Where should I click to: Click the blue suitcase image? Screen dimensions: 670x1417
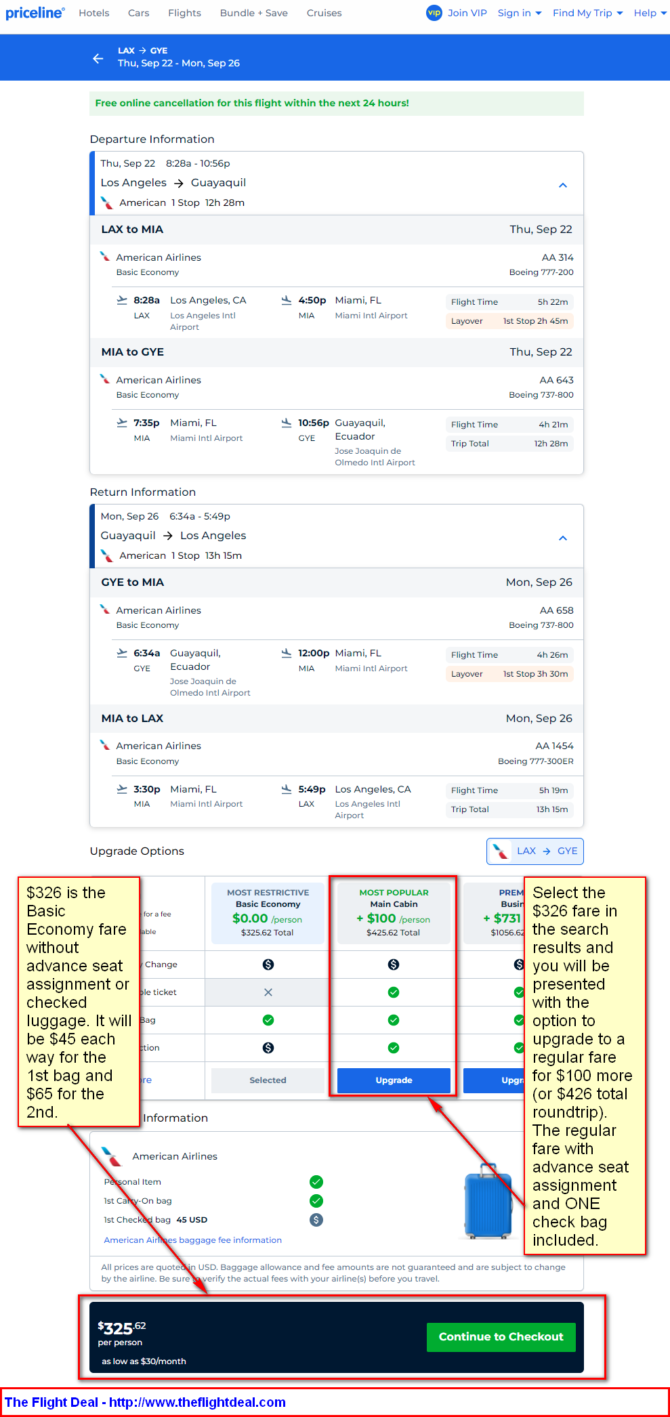(488, 1201)
